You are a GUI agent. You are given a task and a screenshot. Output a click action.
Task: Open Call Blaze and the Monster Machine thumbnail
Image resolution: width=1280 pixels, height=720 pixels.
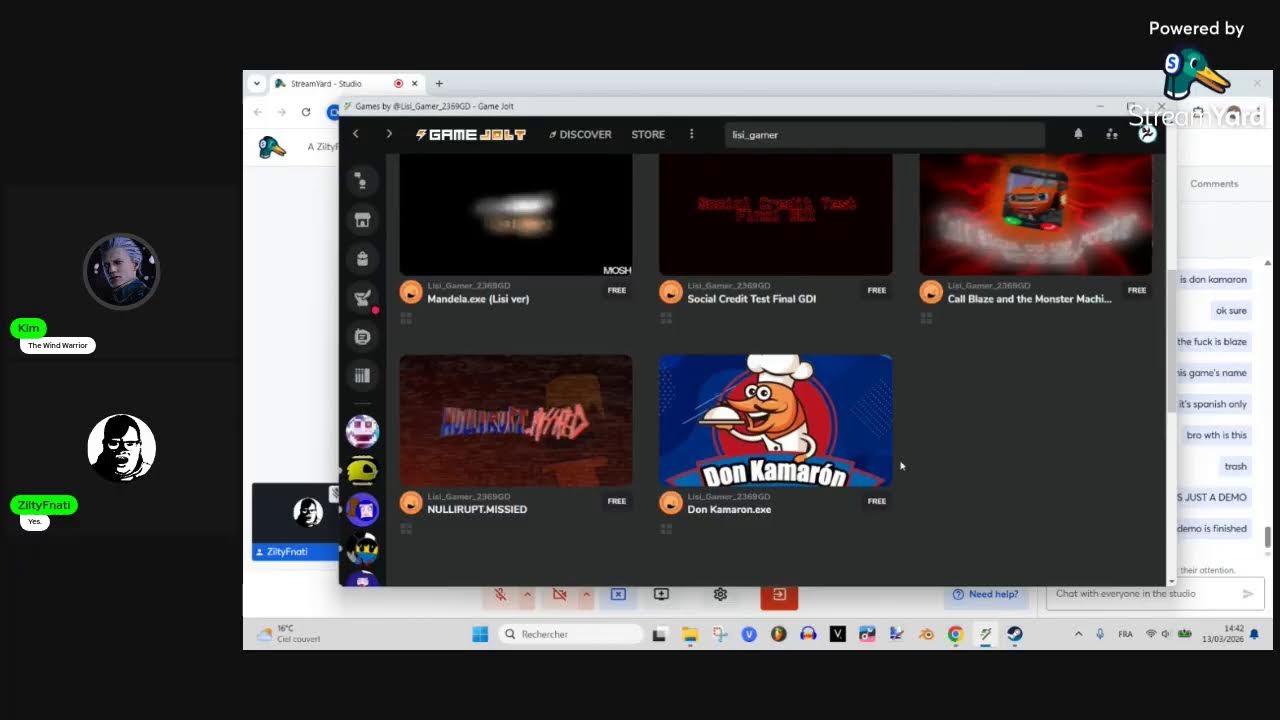coord(1036,214)
